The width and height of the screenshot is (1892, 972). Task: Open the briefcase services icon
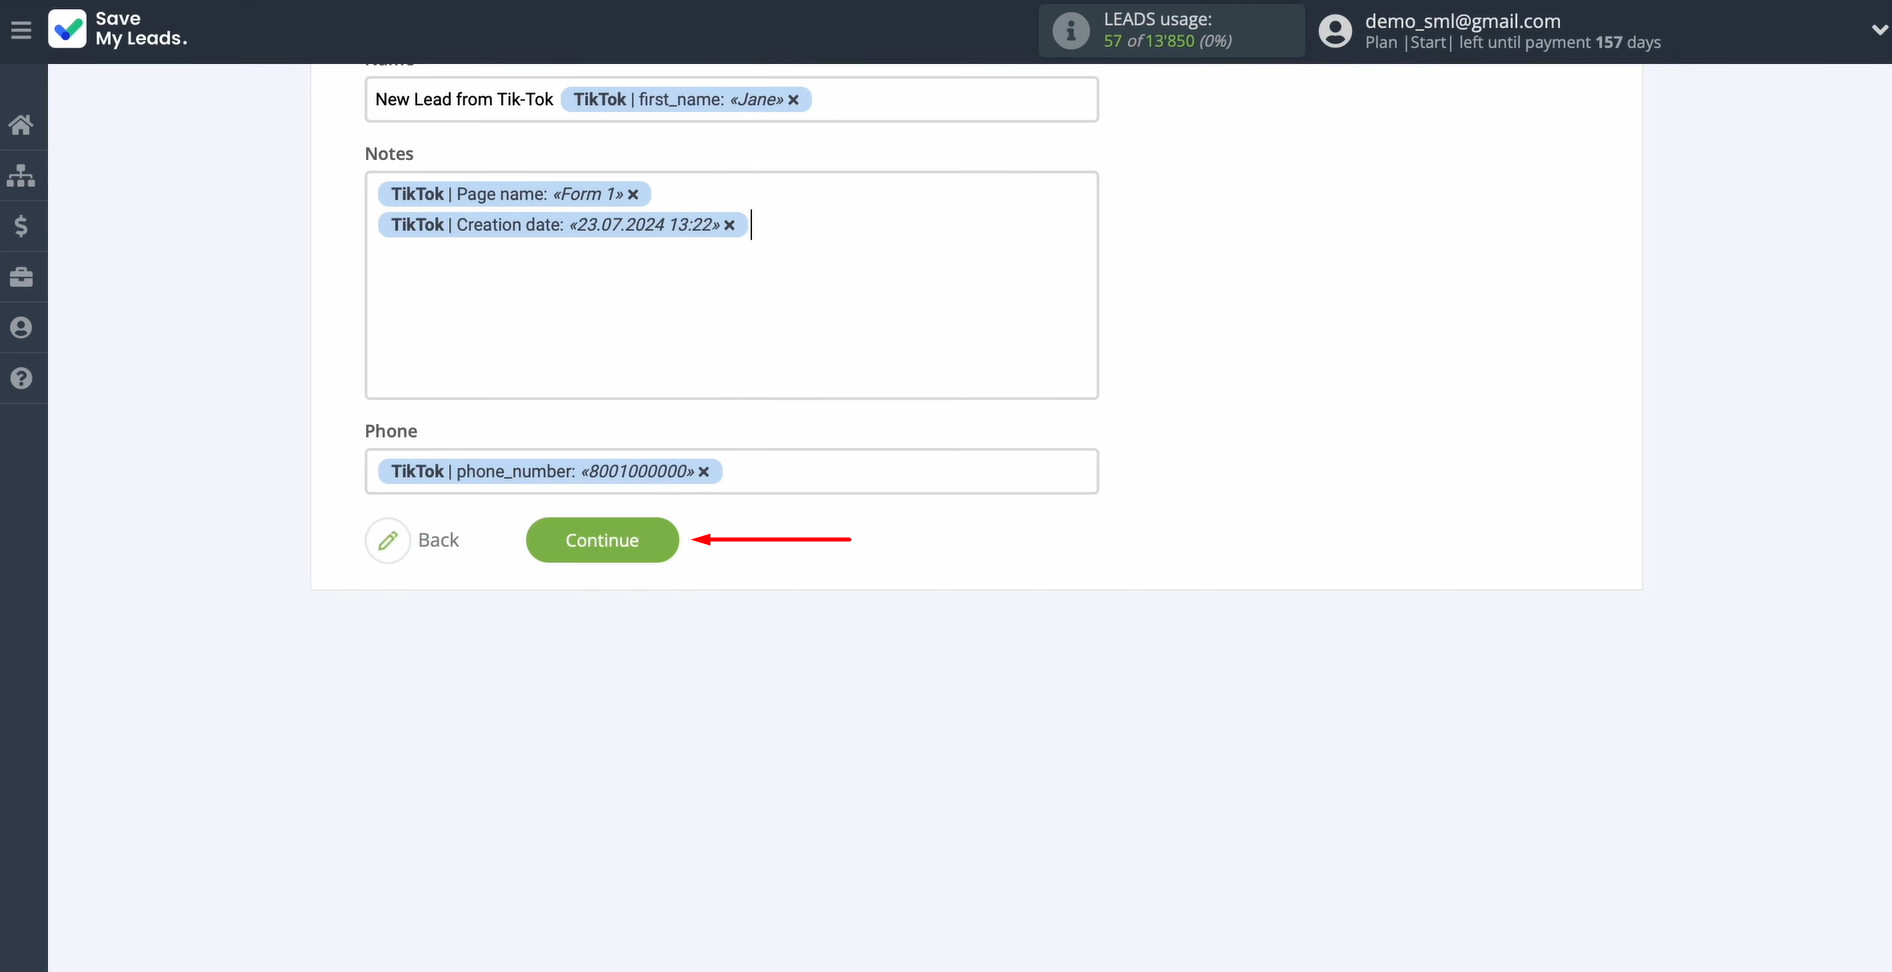tap(21, 277)
